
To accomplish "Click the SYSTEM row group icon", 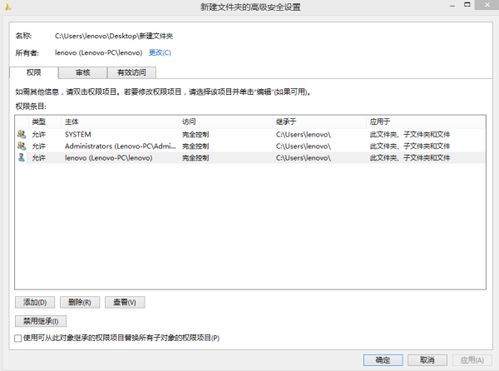I will click(22, 134).
